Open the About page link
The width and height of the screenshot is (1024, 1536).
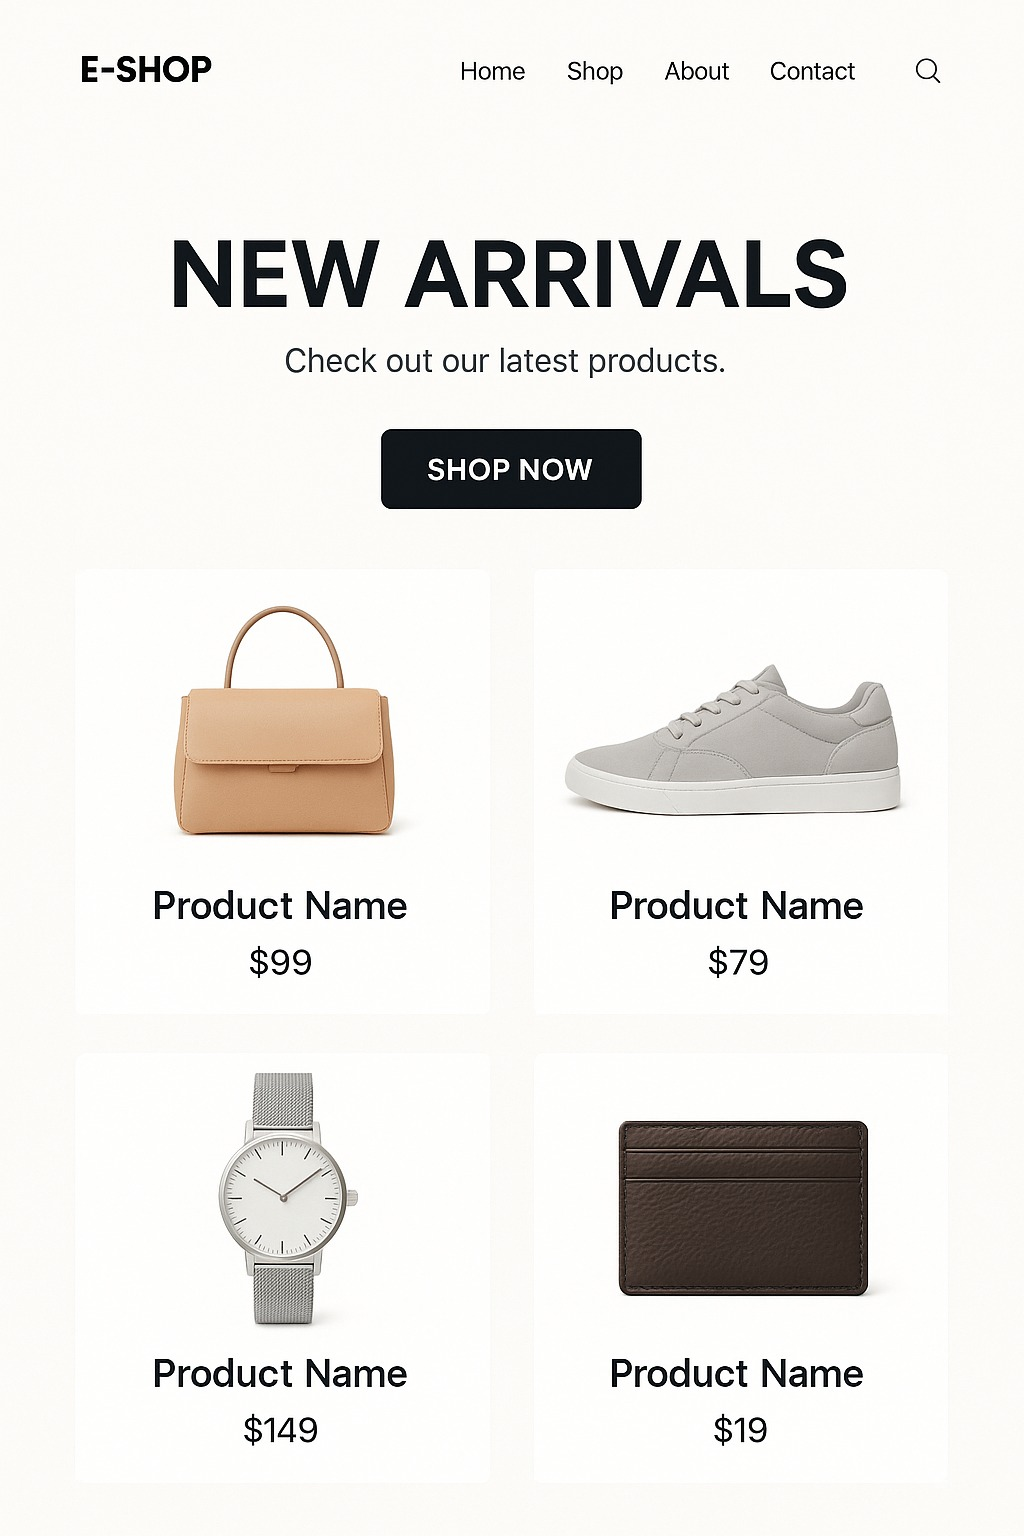[697, 72]
